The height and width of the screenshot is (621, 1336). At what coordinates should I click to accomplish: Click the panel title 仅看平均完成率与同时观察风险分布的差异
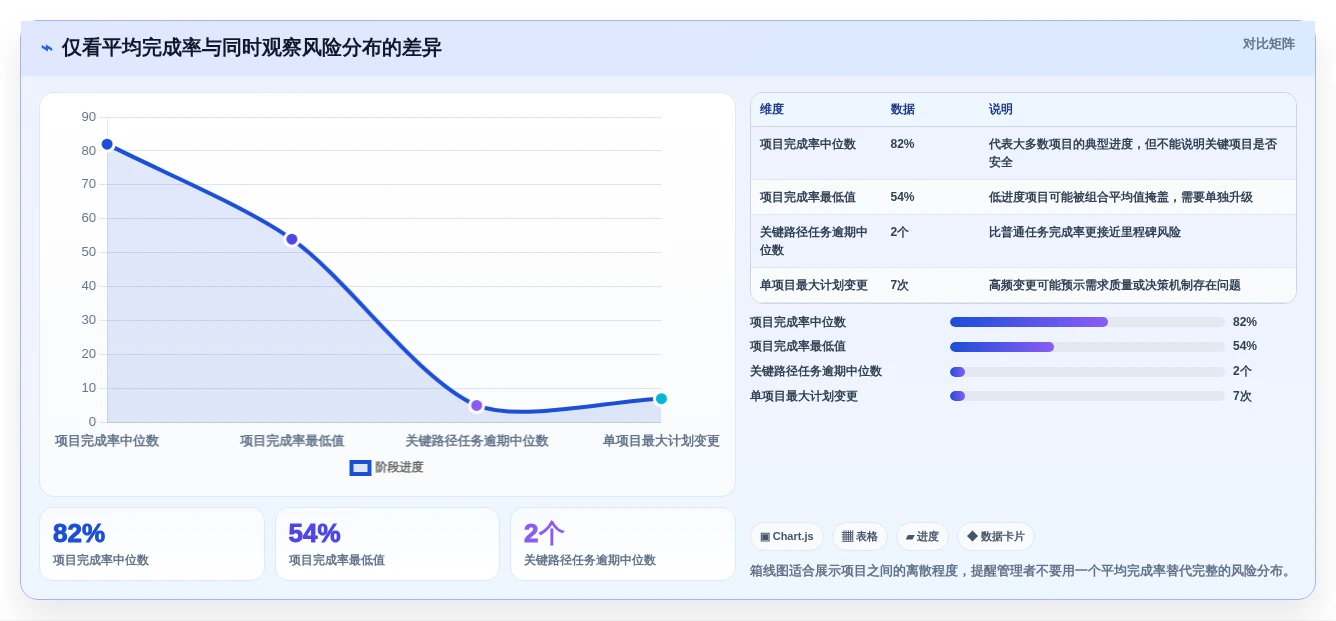point(252,48)
